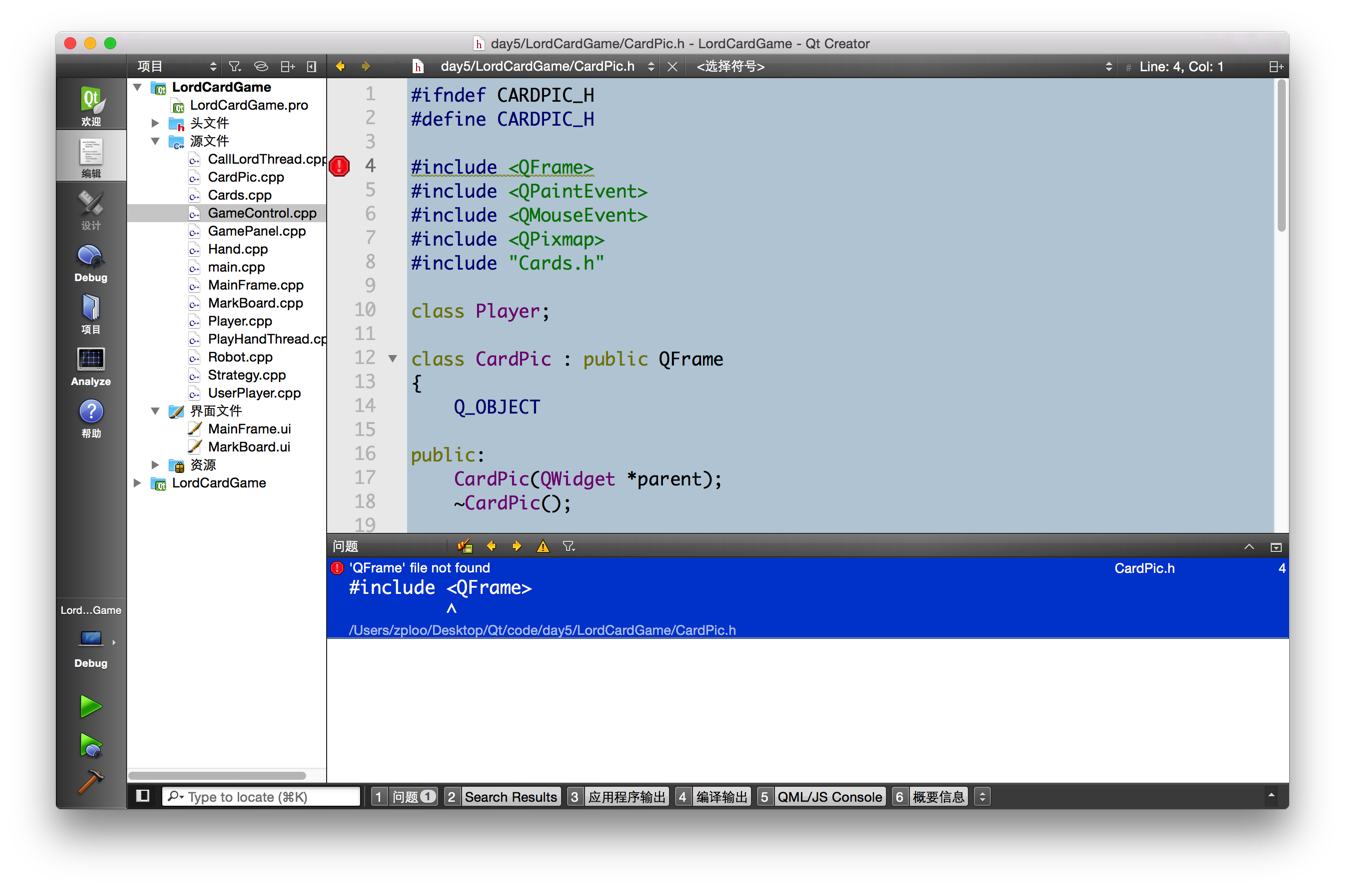Open the 应用程序输出 output tab
1345x889 pixels.
coord(617,797)
